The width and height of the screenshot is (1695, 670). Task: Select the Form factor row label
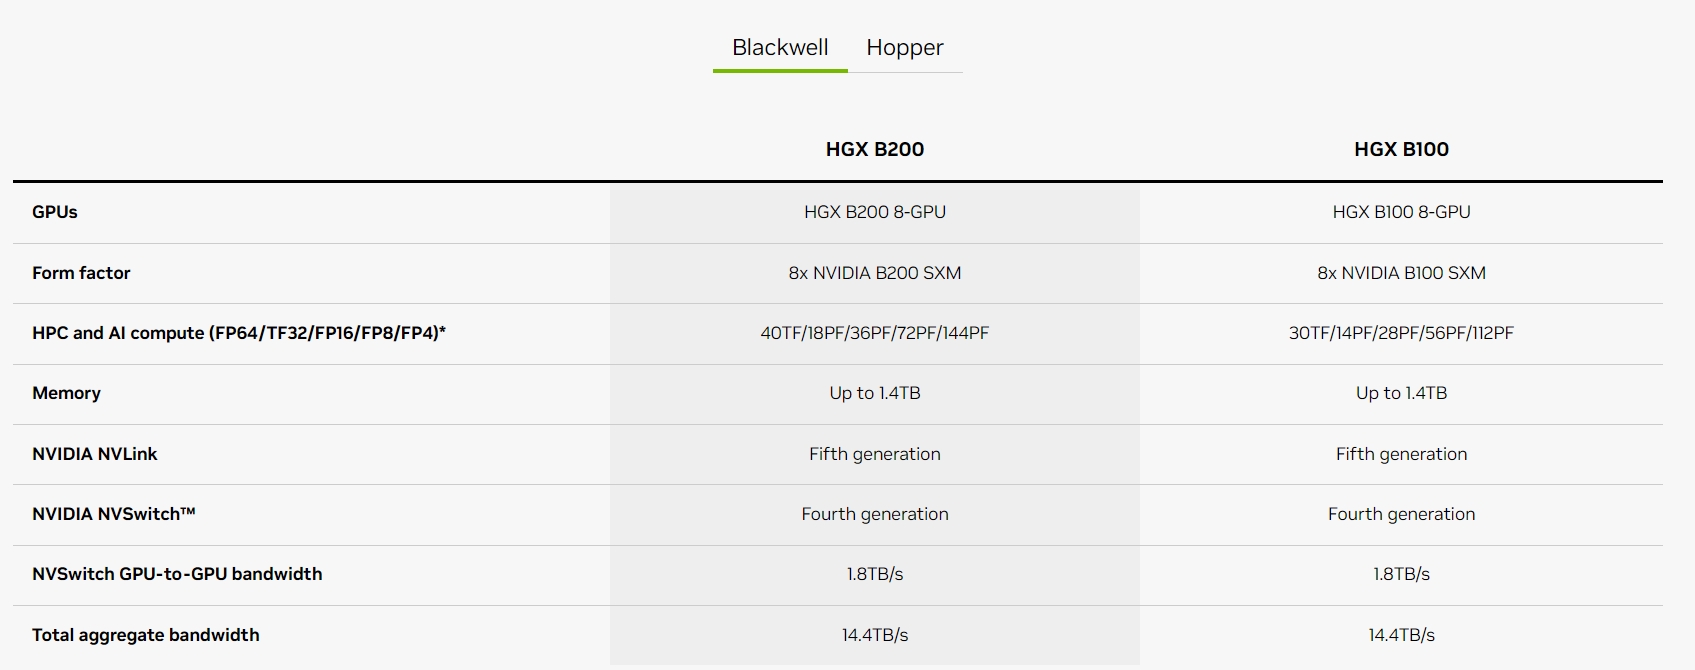coord(81,273)
